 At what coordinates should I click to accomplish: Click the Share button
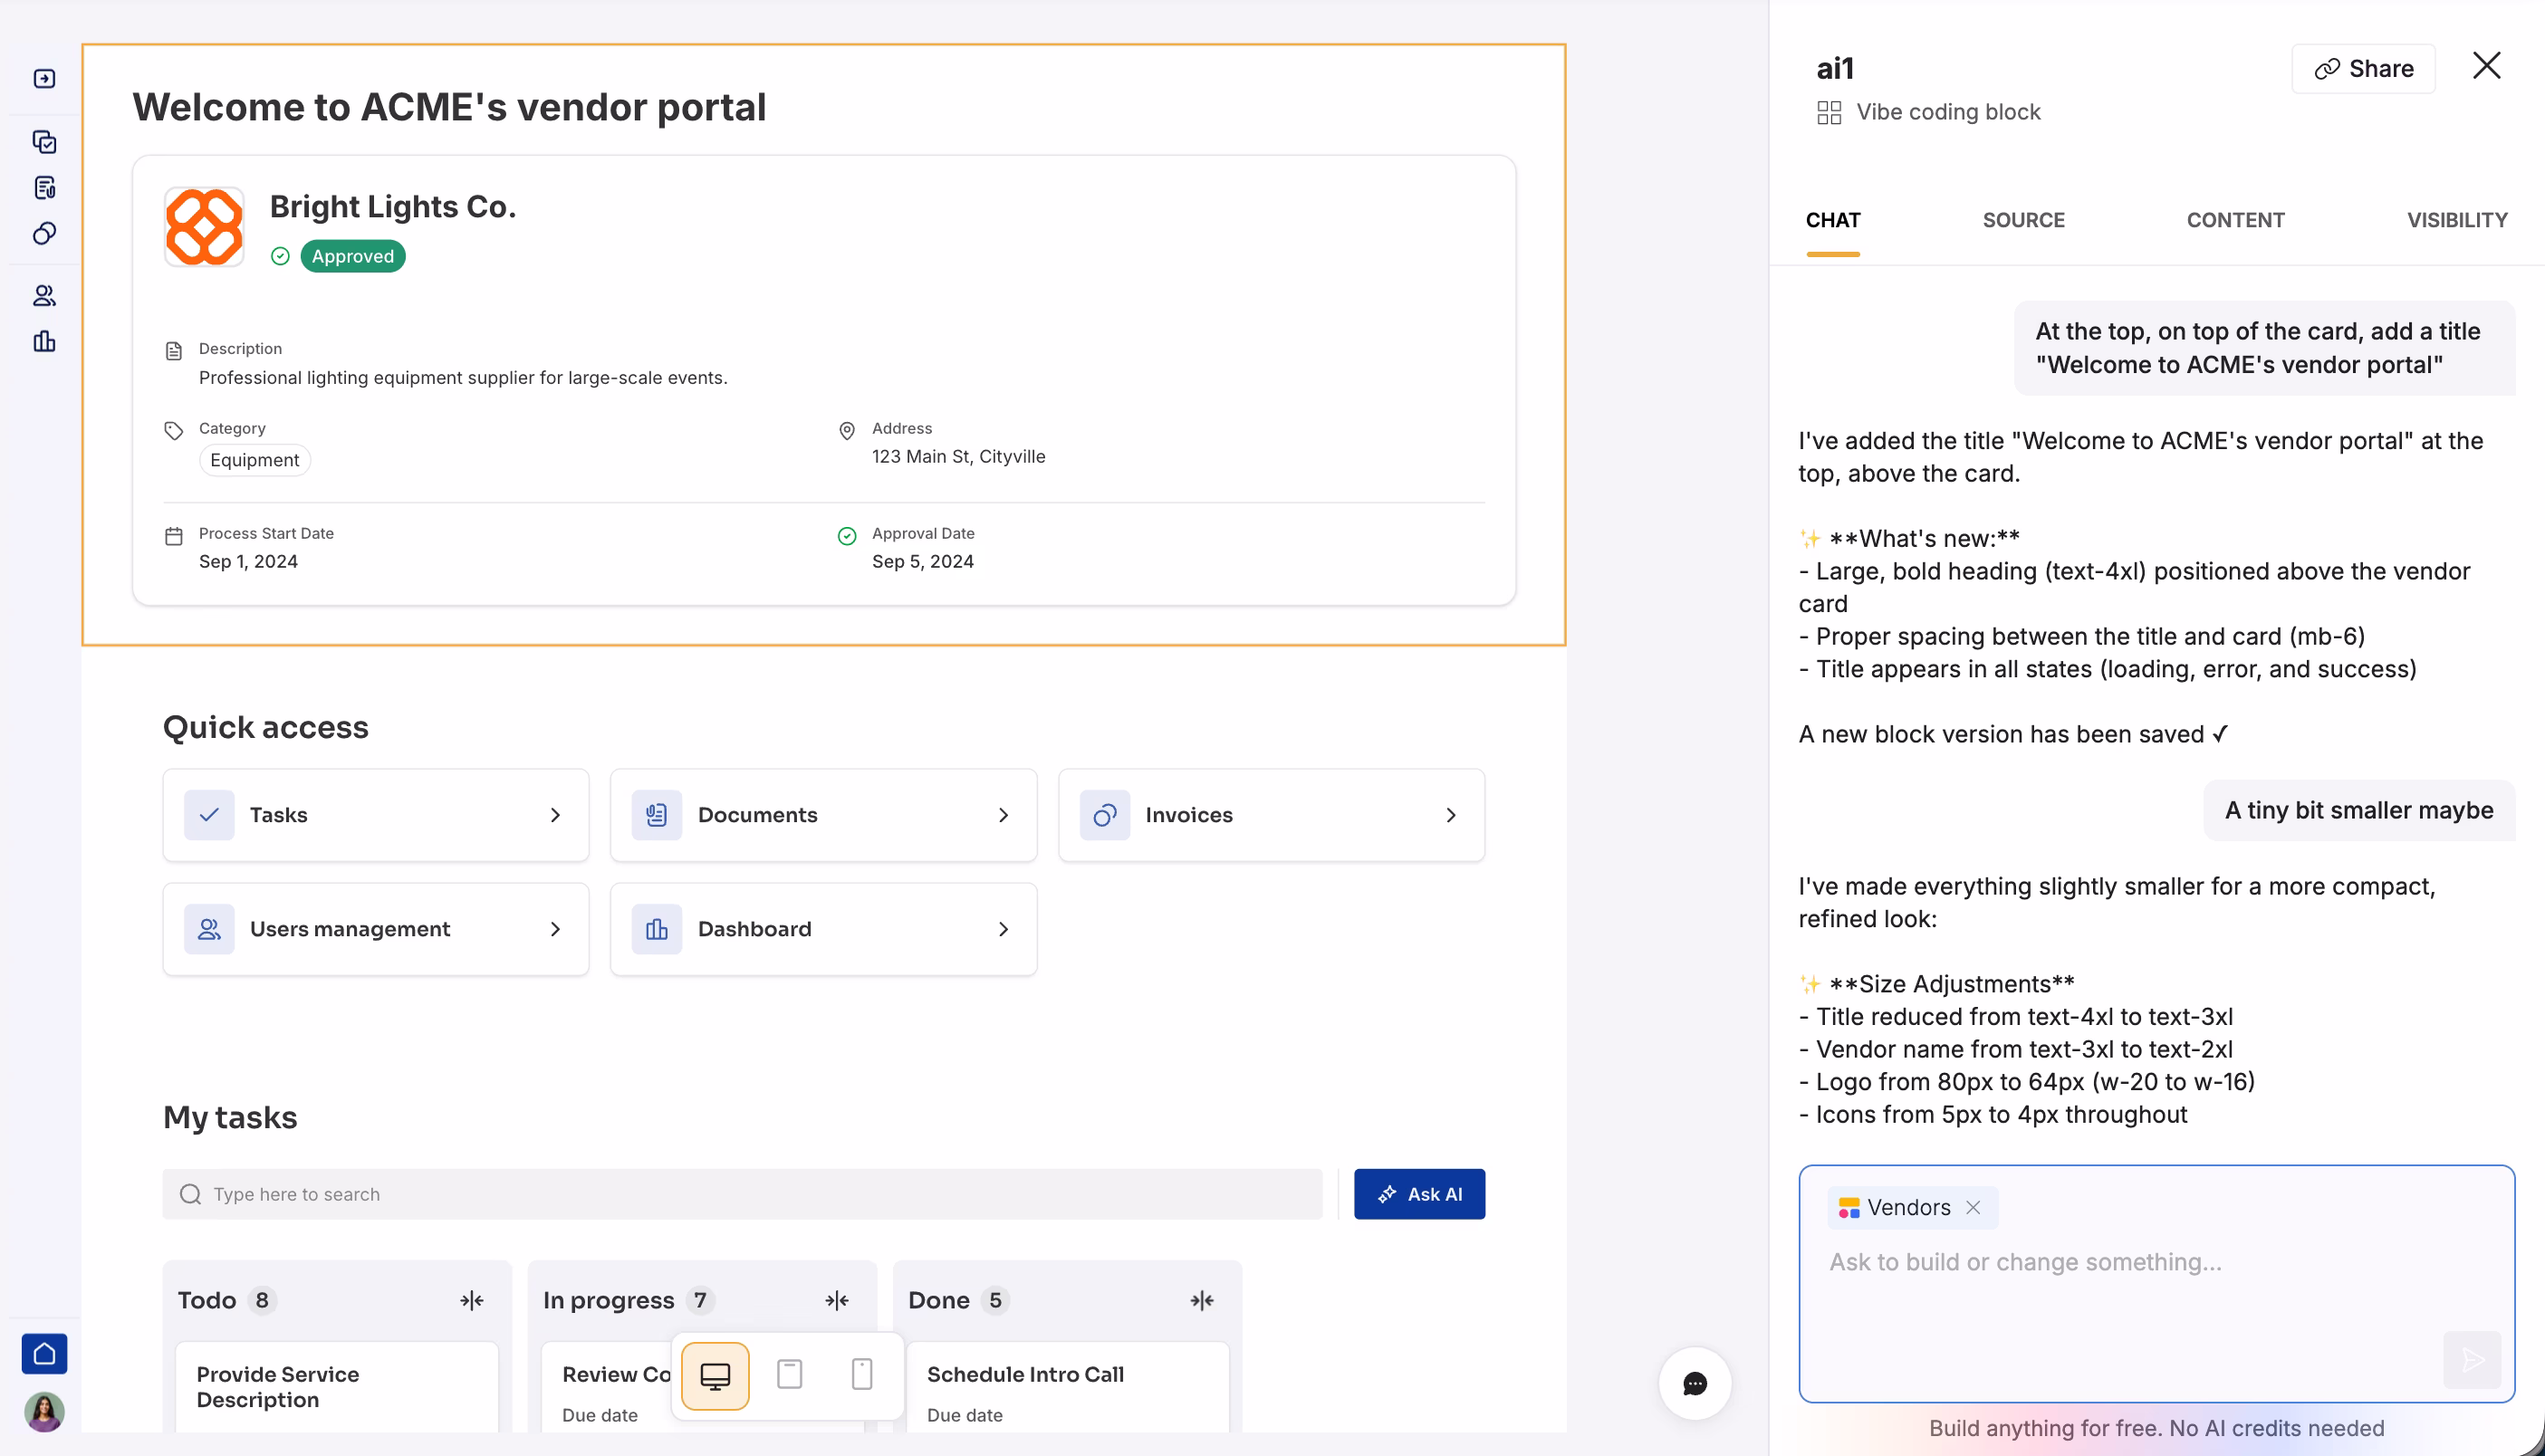(2363, 69)
